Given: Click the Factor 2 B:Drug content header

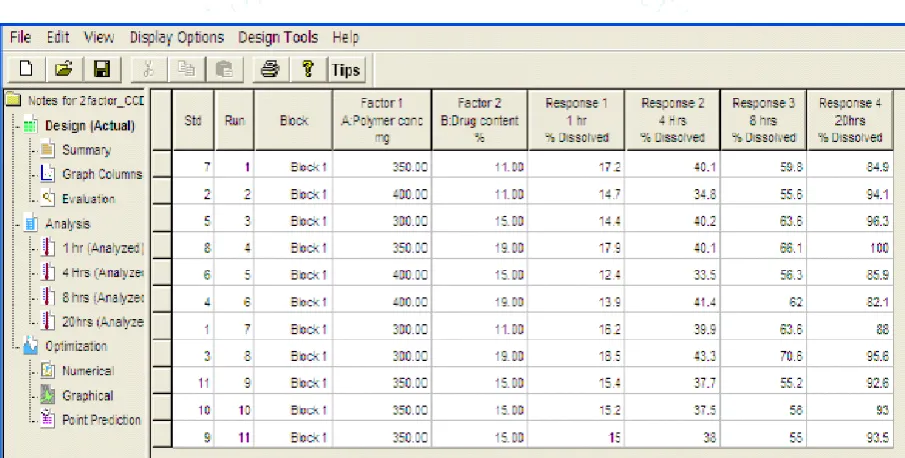Looking at the screenshot, I should pyautogui.click(x=479, y=120).
